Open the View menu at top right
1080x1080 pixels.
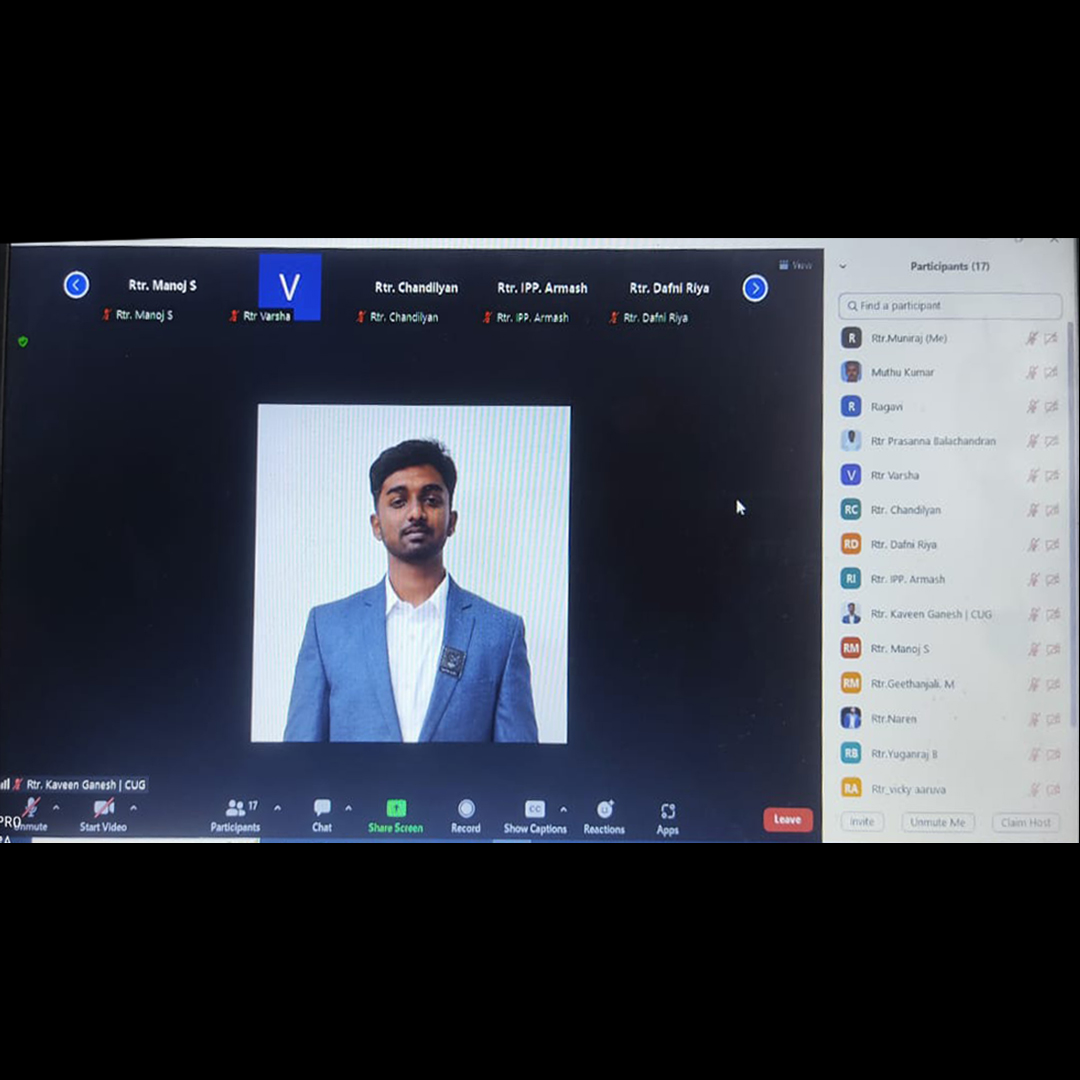click(796, 265)
